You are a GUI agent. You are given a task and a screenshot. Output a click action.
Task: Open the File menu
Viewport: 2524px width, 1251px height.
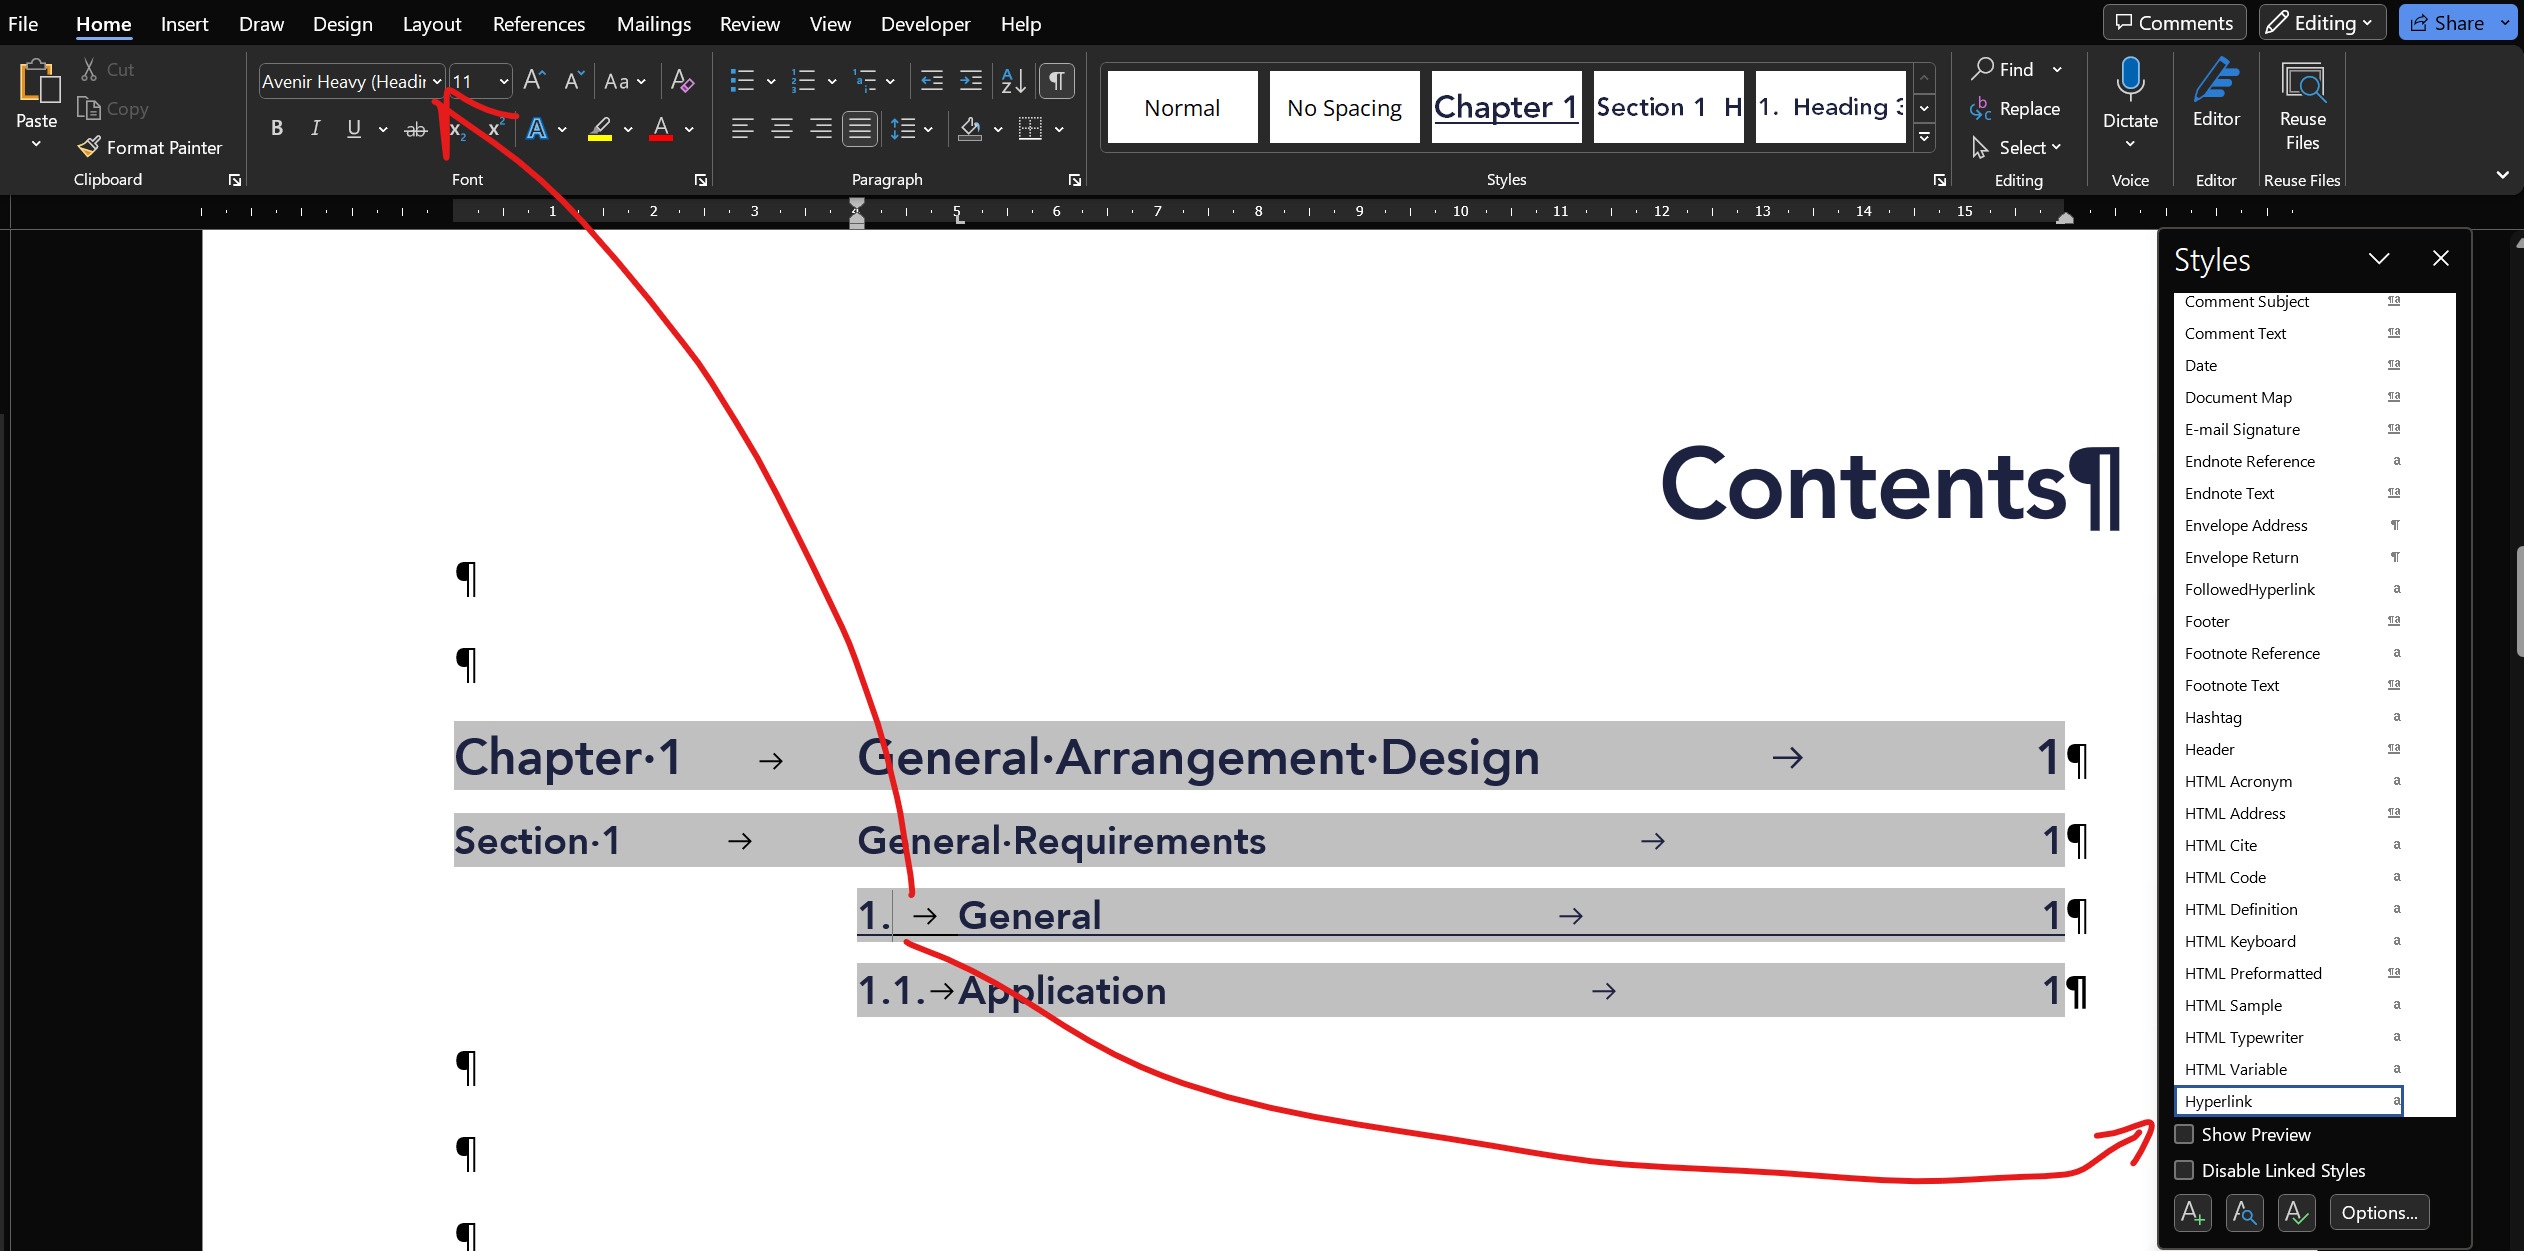pyautogui.click(x=23, y=23)
